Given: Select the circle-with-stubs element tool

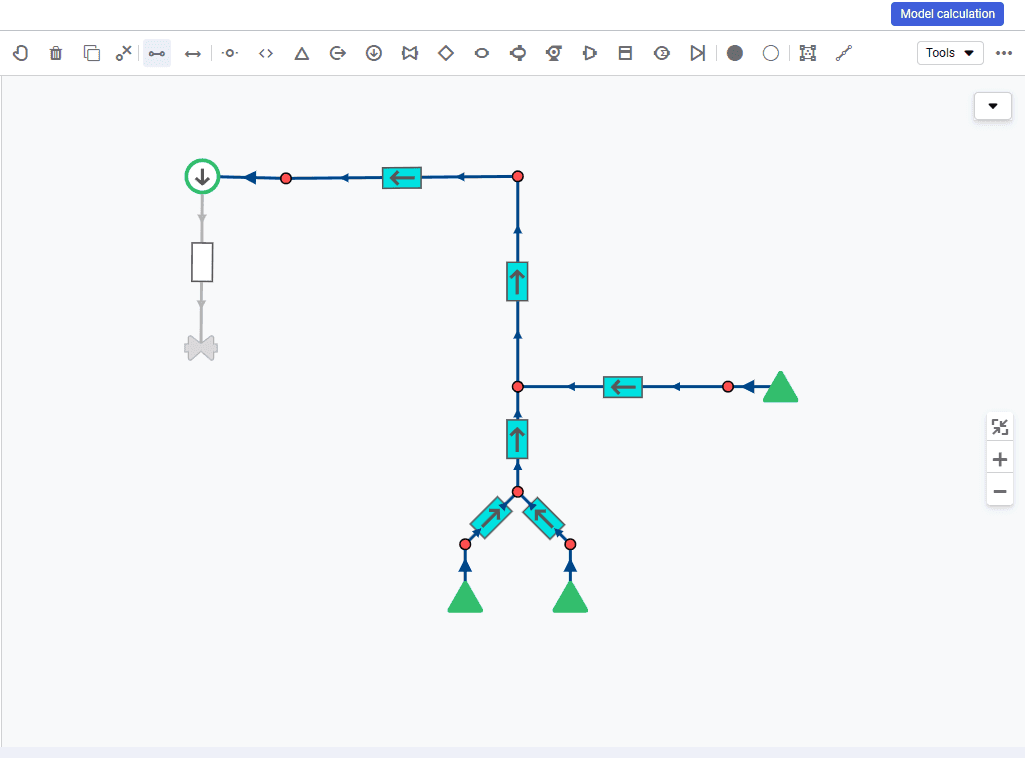Looking at the screenshot, I should (x=518, y=53).
